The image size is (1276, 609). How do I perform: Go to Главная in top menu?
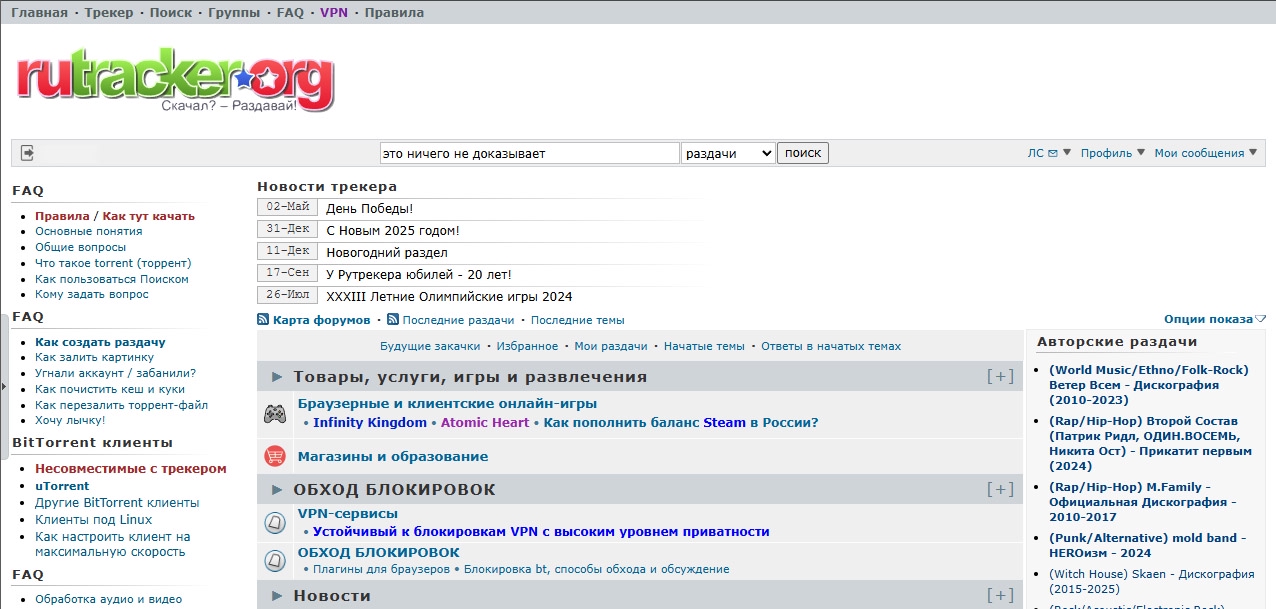pos(39,13)
